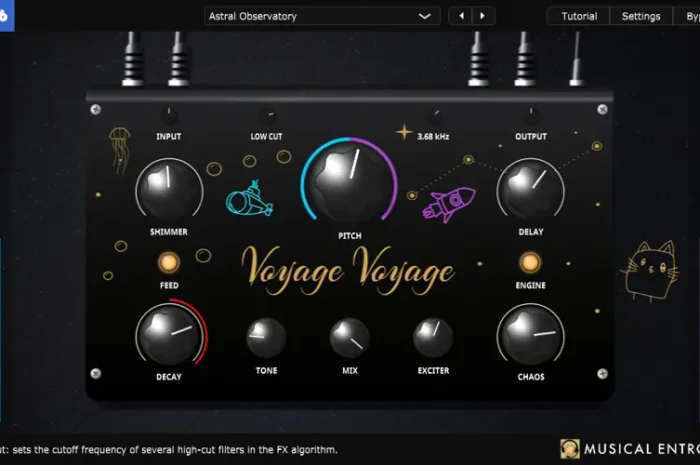Click the blue tab at top-left corner

pyautogui.click(x=7, y=16)
